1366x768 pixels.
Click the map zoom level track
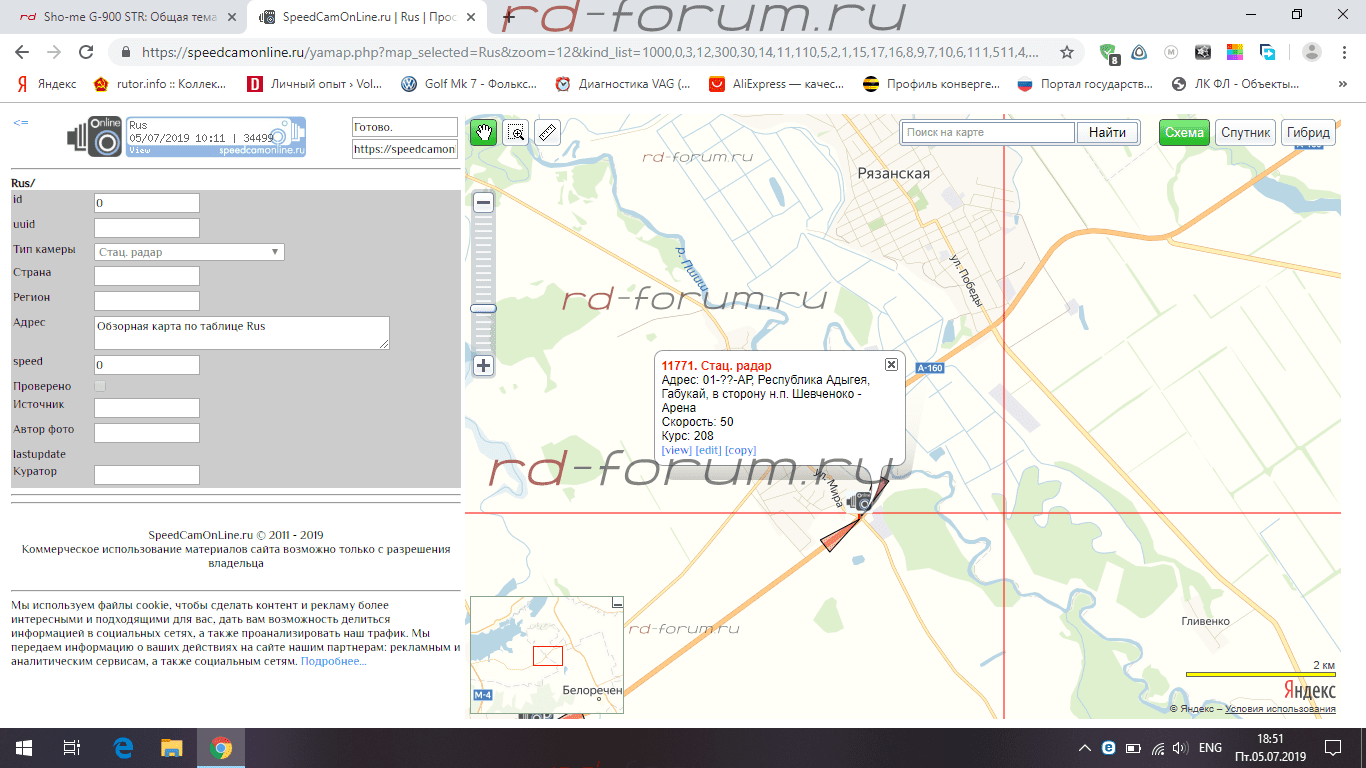pos(483,284)
